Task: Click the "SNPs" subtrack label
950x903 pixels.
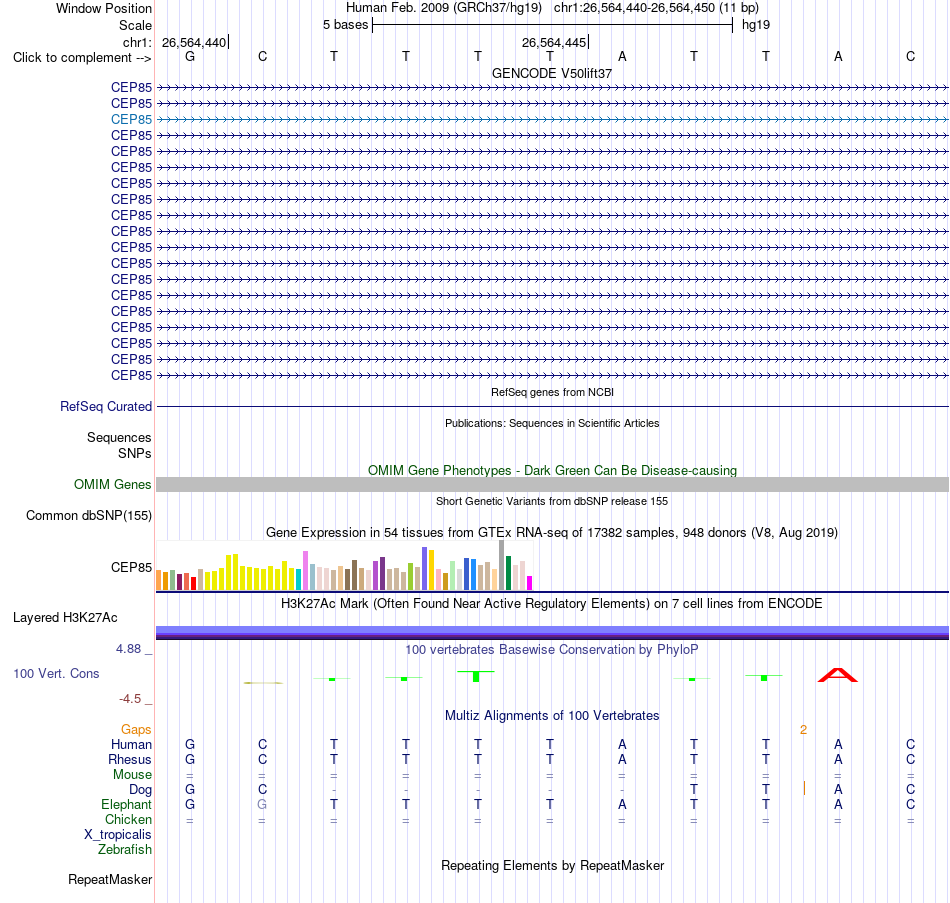Action: 135,453
